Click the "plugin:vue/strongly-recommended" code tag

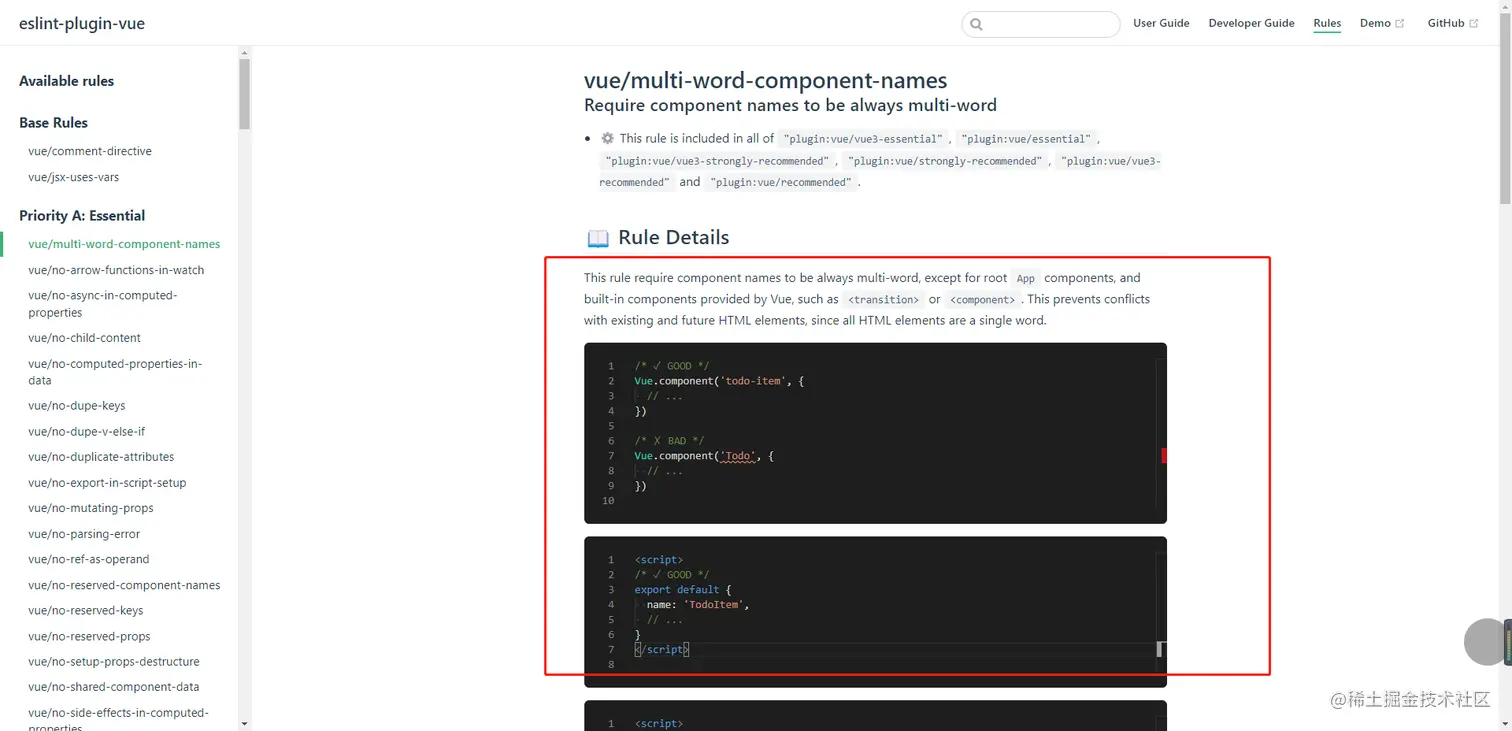pos(944,161)
